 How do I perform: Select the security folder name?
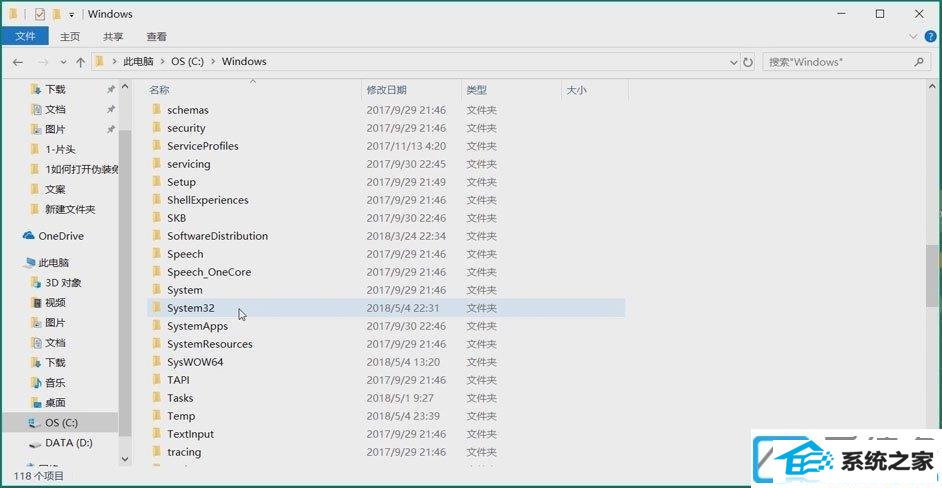point(186,127)
